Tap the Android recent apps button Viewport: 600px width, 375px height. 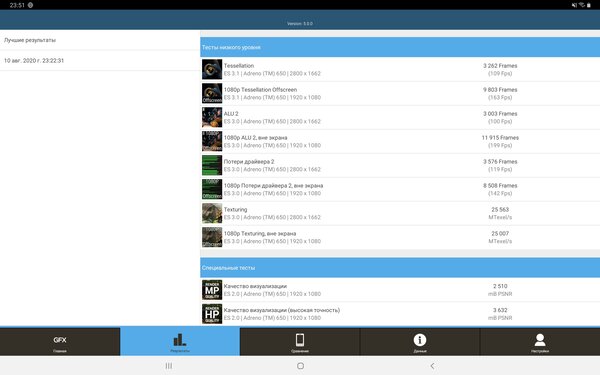point(169,366)
